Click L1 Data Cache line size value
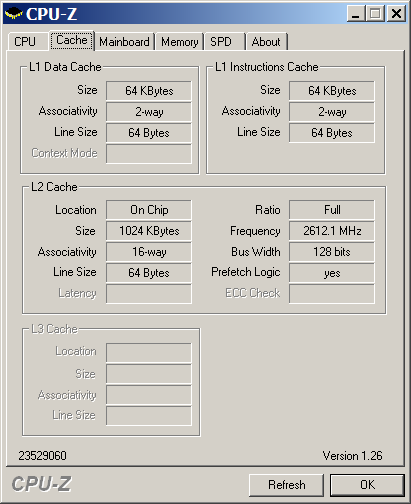Image resolution: width=411 pixels, height=504 pixels. point(149,133)
